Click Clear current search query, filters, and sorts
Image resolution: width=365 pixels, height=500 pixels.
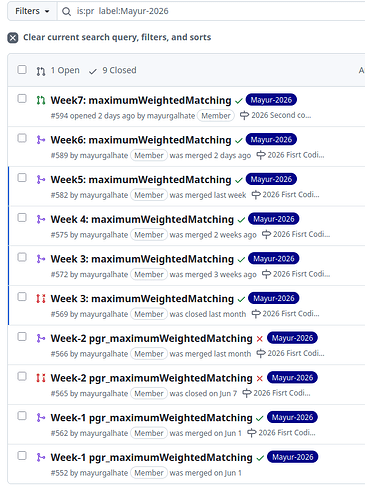tap(117, 37)
